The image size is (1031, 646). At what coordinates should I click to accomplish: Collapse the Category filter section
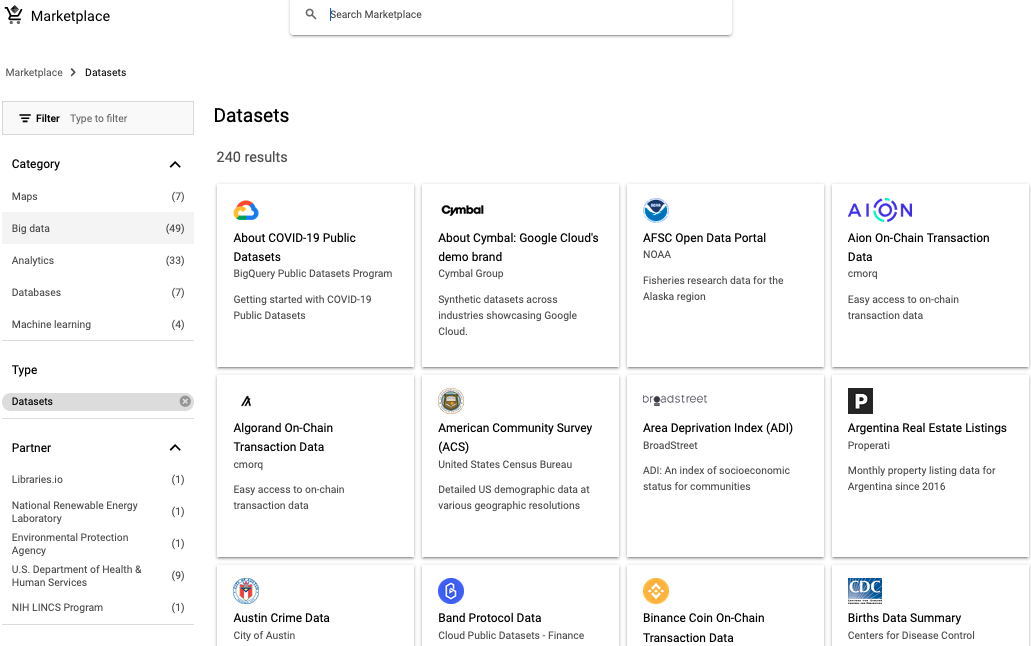pos(175,164)
